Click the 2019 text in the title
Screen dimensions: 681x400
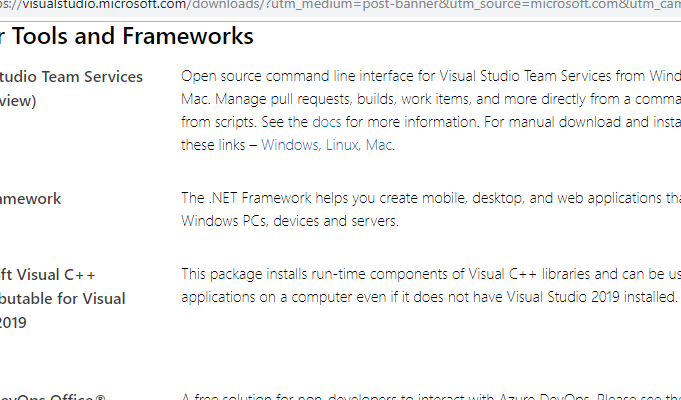tap(13, 323)
